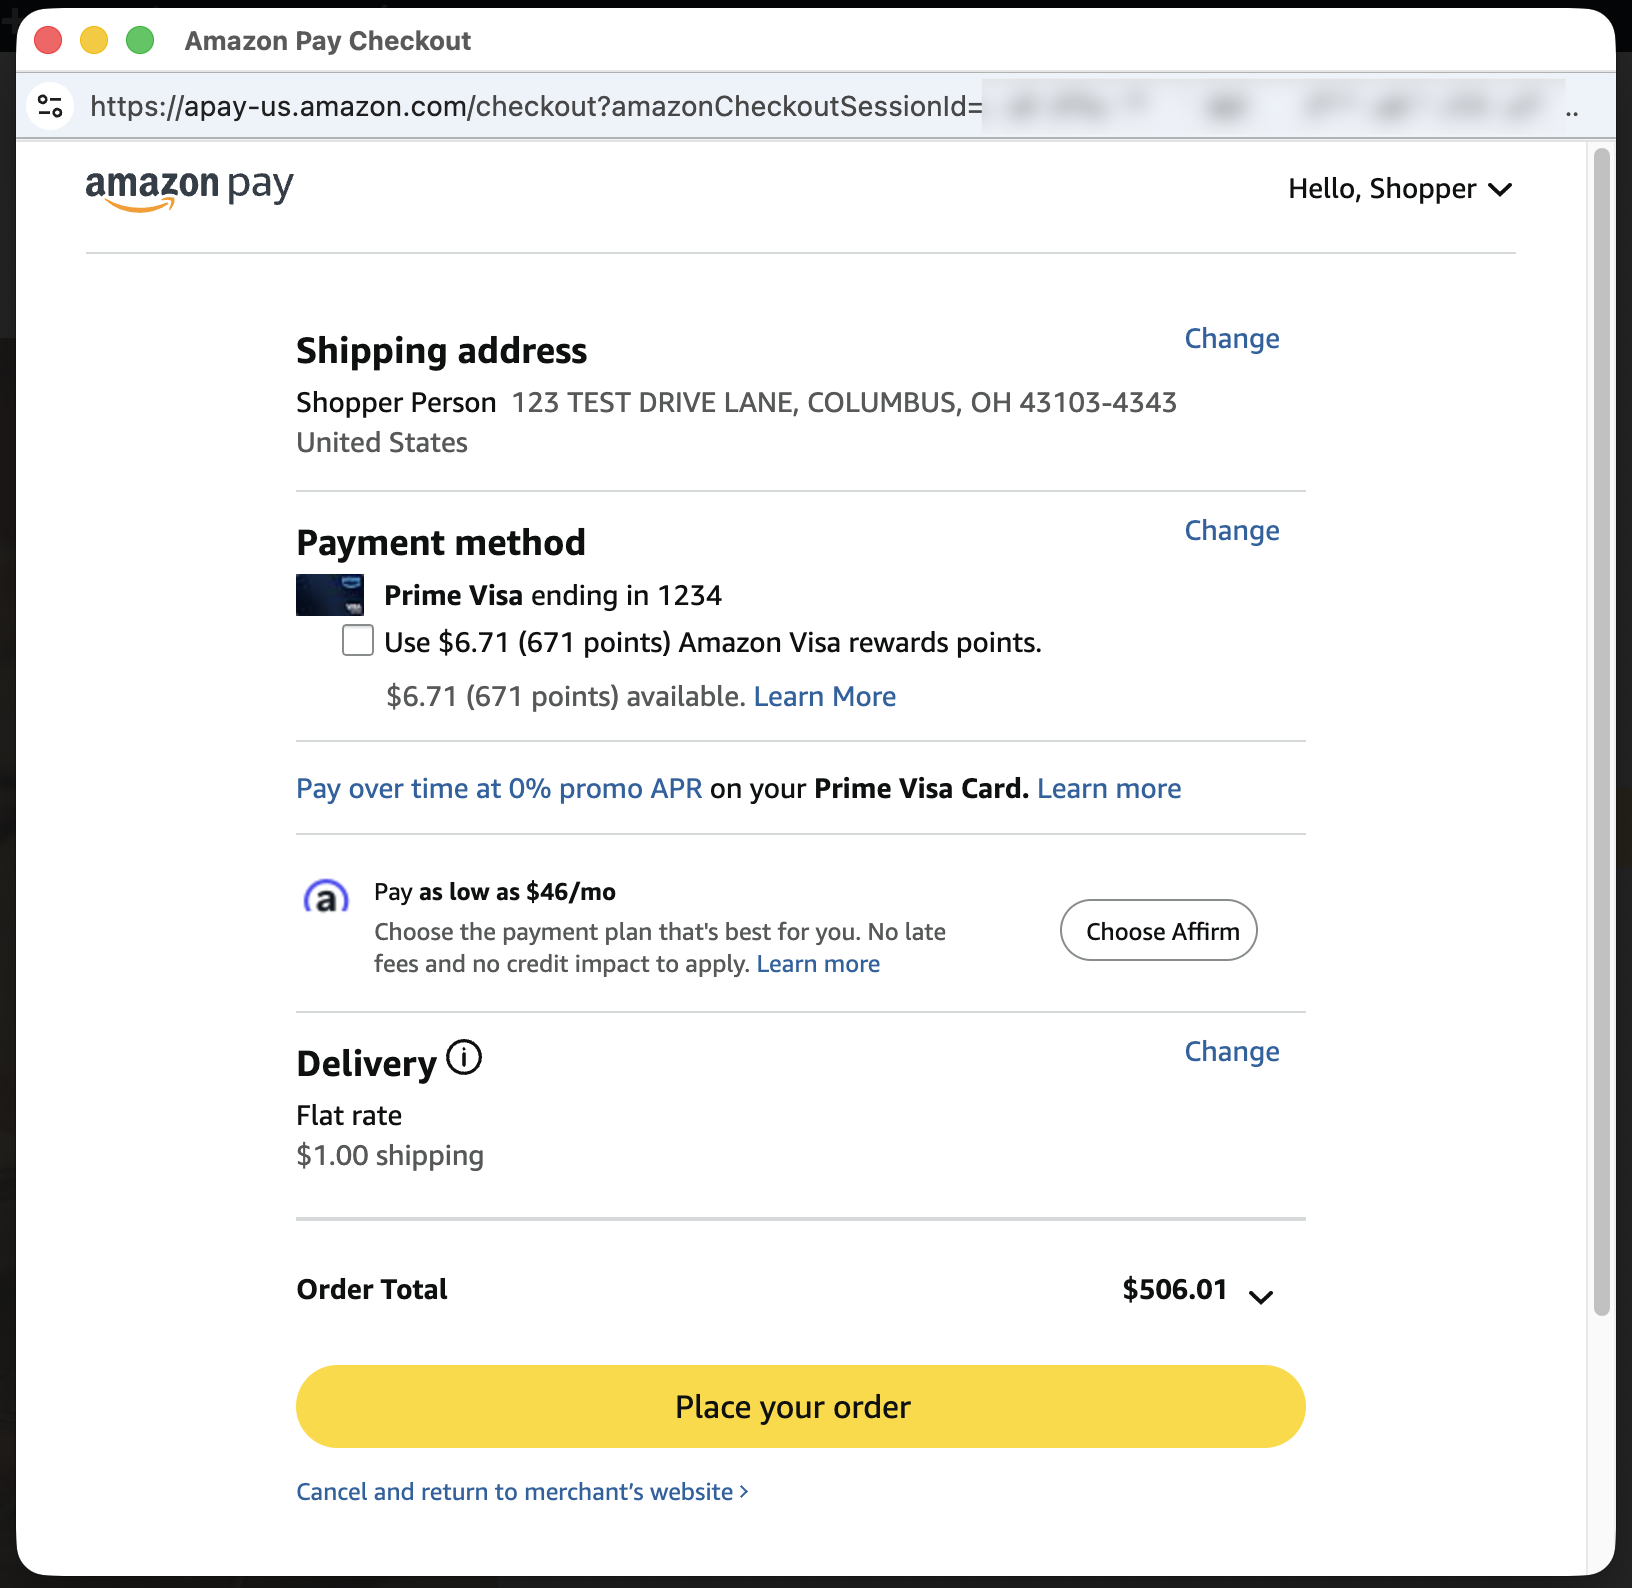Click the page's vertical scrollbar
The height and width of the screenshot is (1588, 1632).
pos(1602,730)
